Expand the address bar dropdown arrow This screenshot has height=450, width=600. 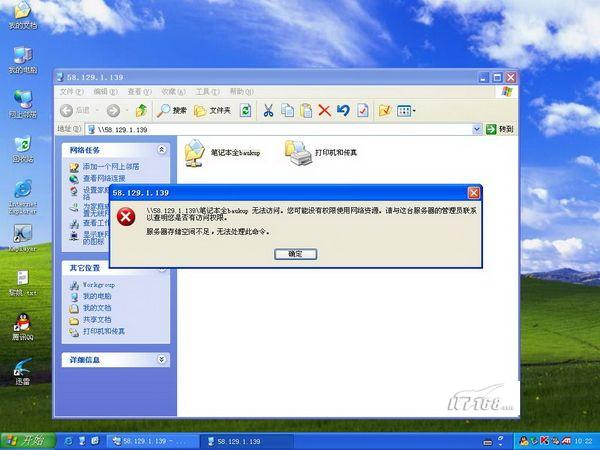click(x=476, y=129)
